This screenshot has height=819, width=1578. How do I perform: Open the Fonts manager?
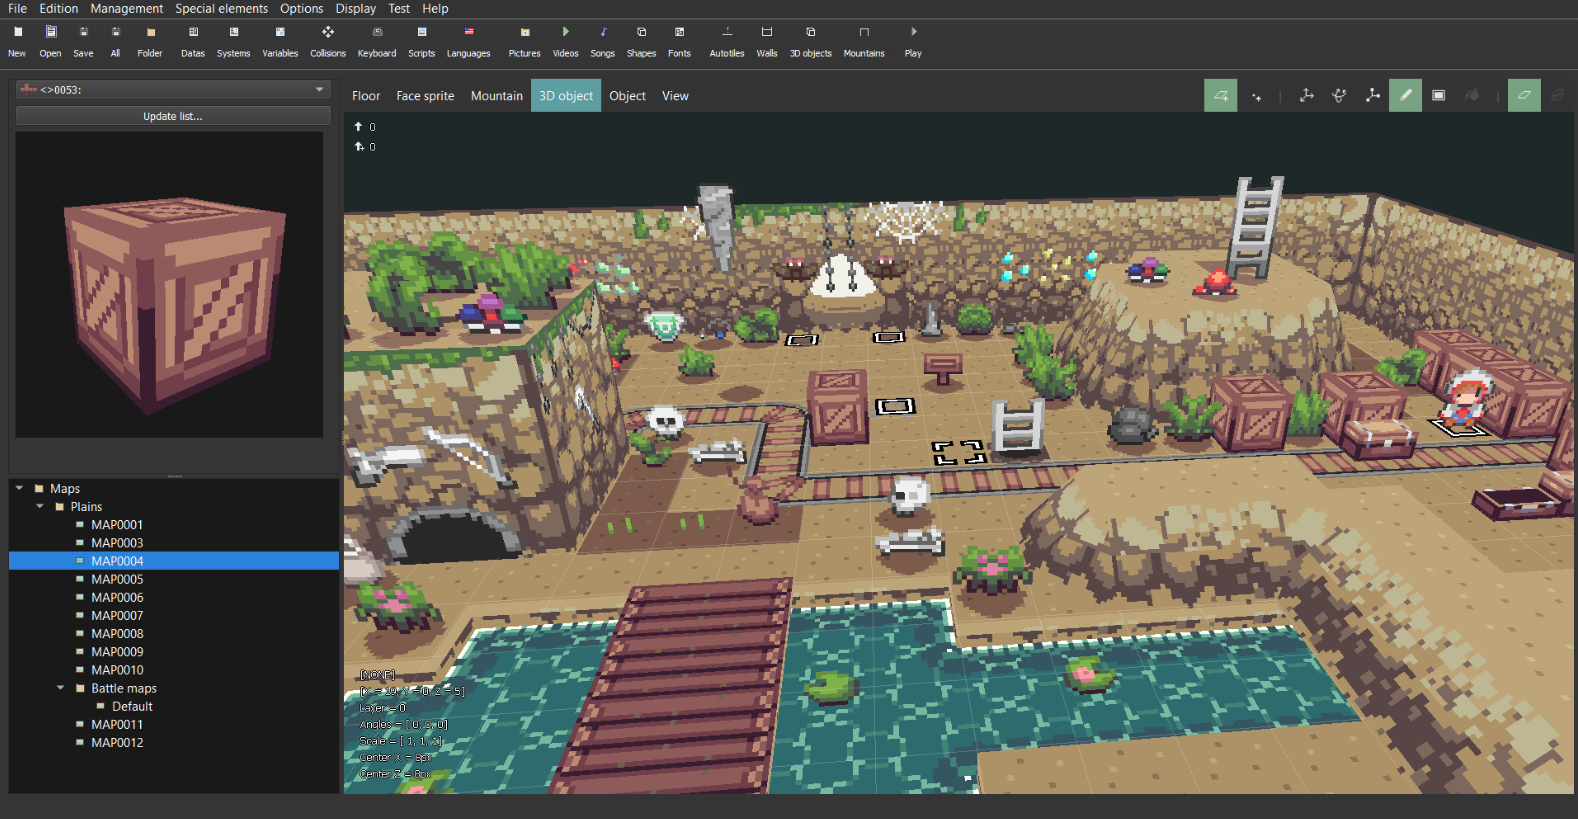[x=679, y=41]
